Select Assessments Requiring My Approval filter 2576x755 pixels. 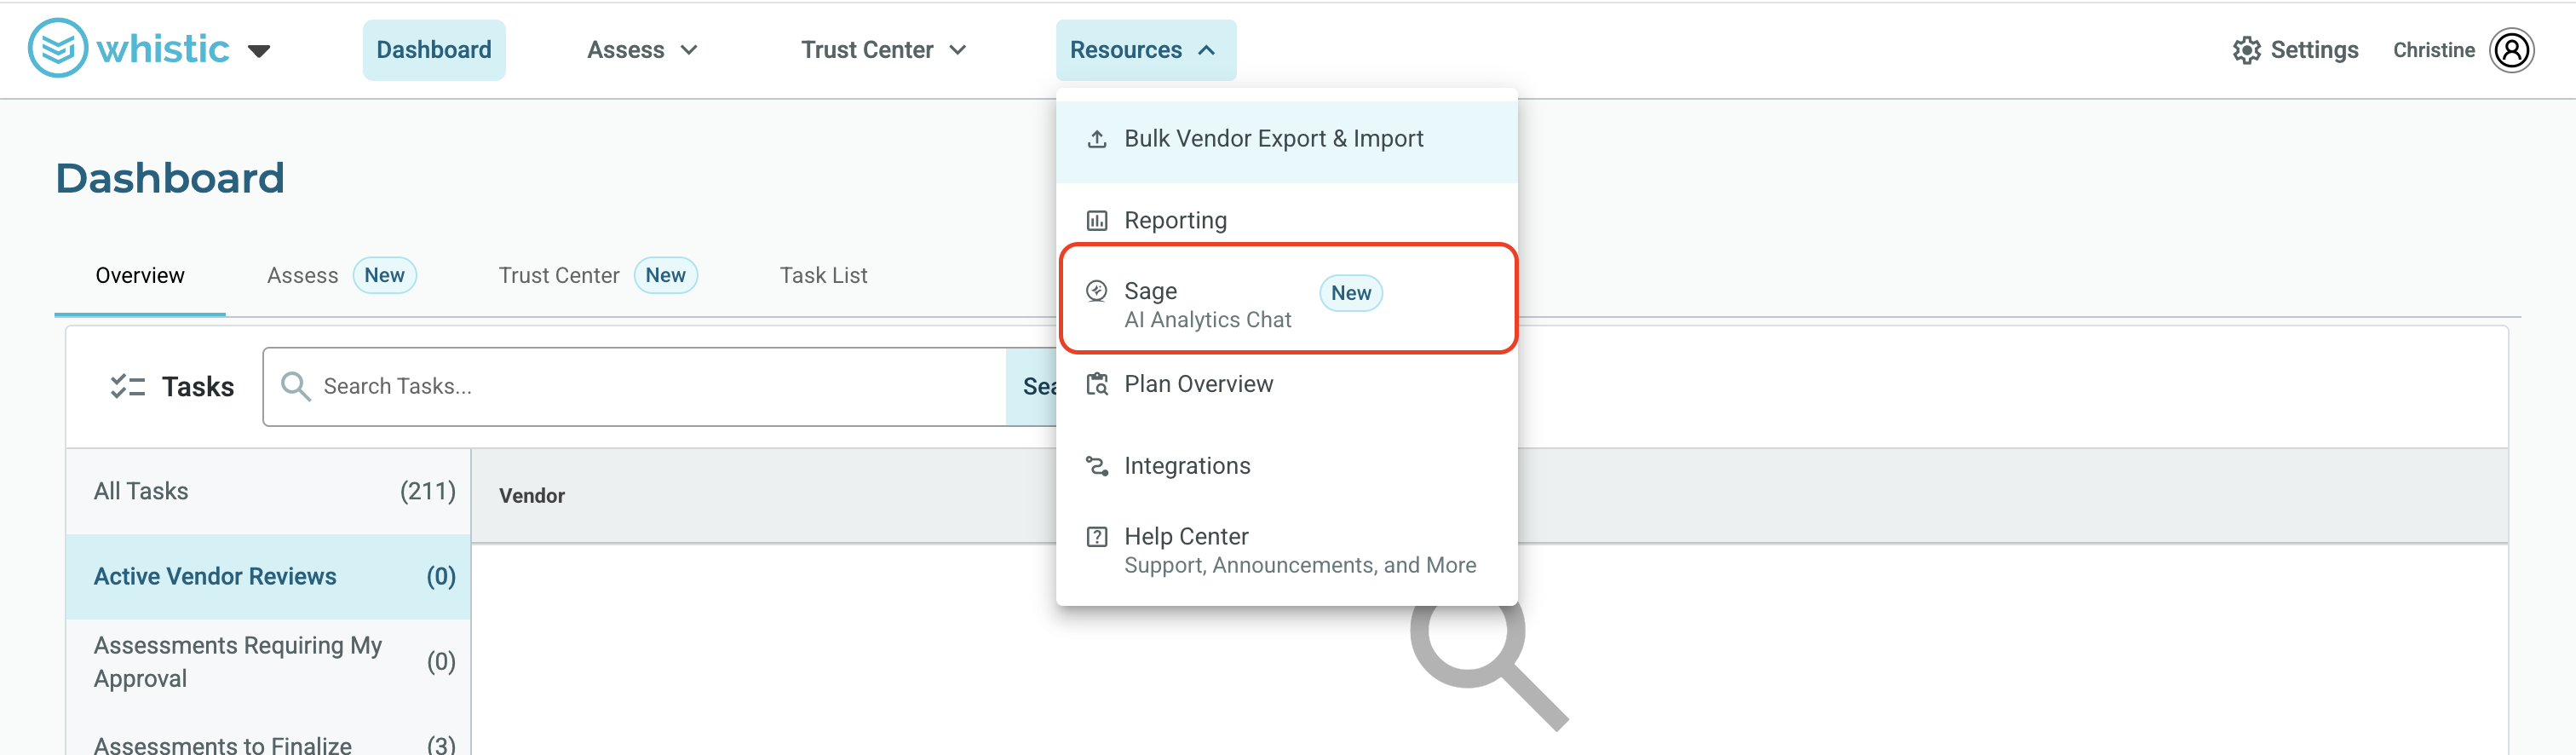268,661
